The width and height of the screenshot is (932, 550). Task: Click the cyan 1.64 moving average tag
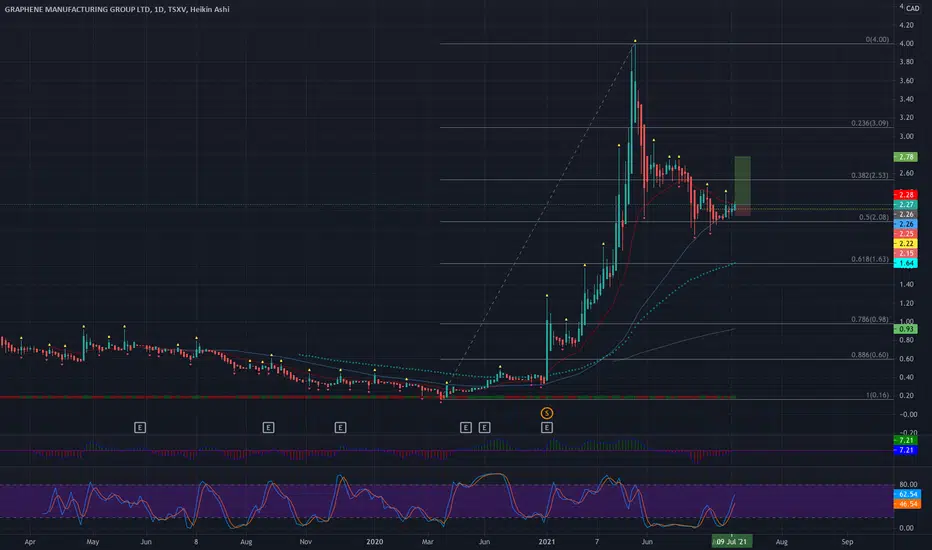tap(905, 263)
